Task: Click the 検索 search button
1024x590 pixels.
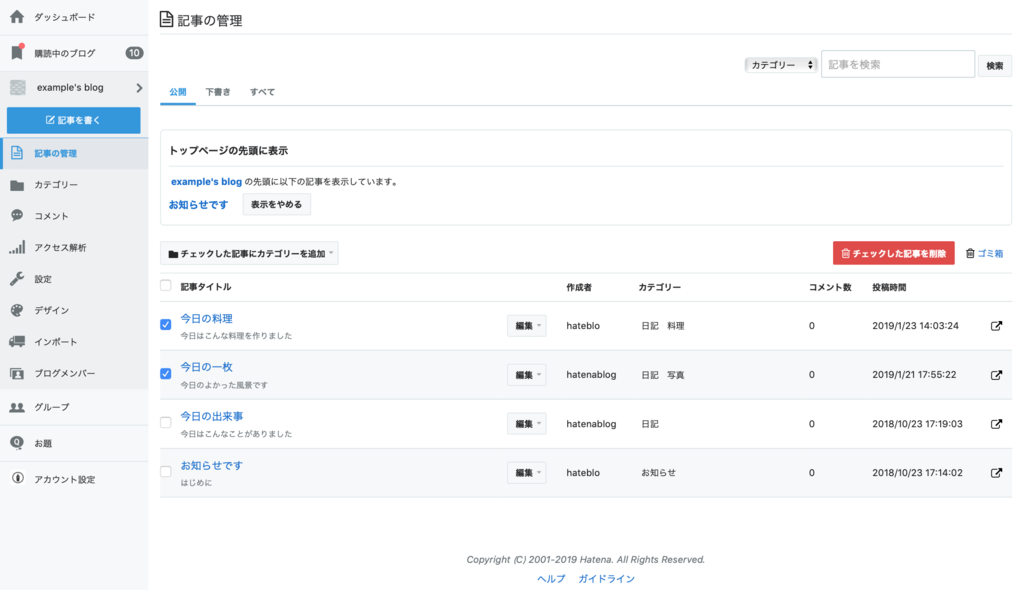Action: (995, 65)
